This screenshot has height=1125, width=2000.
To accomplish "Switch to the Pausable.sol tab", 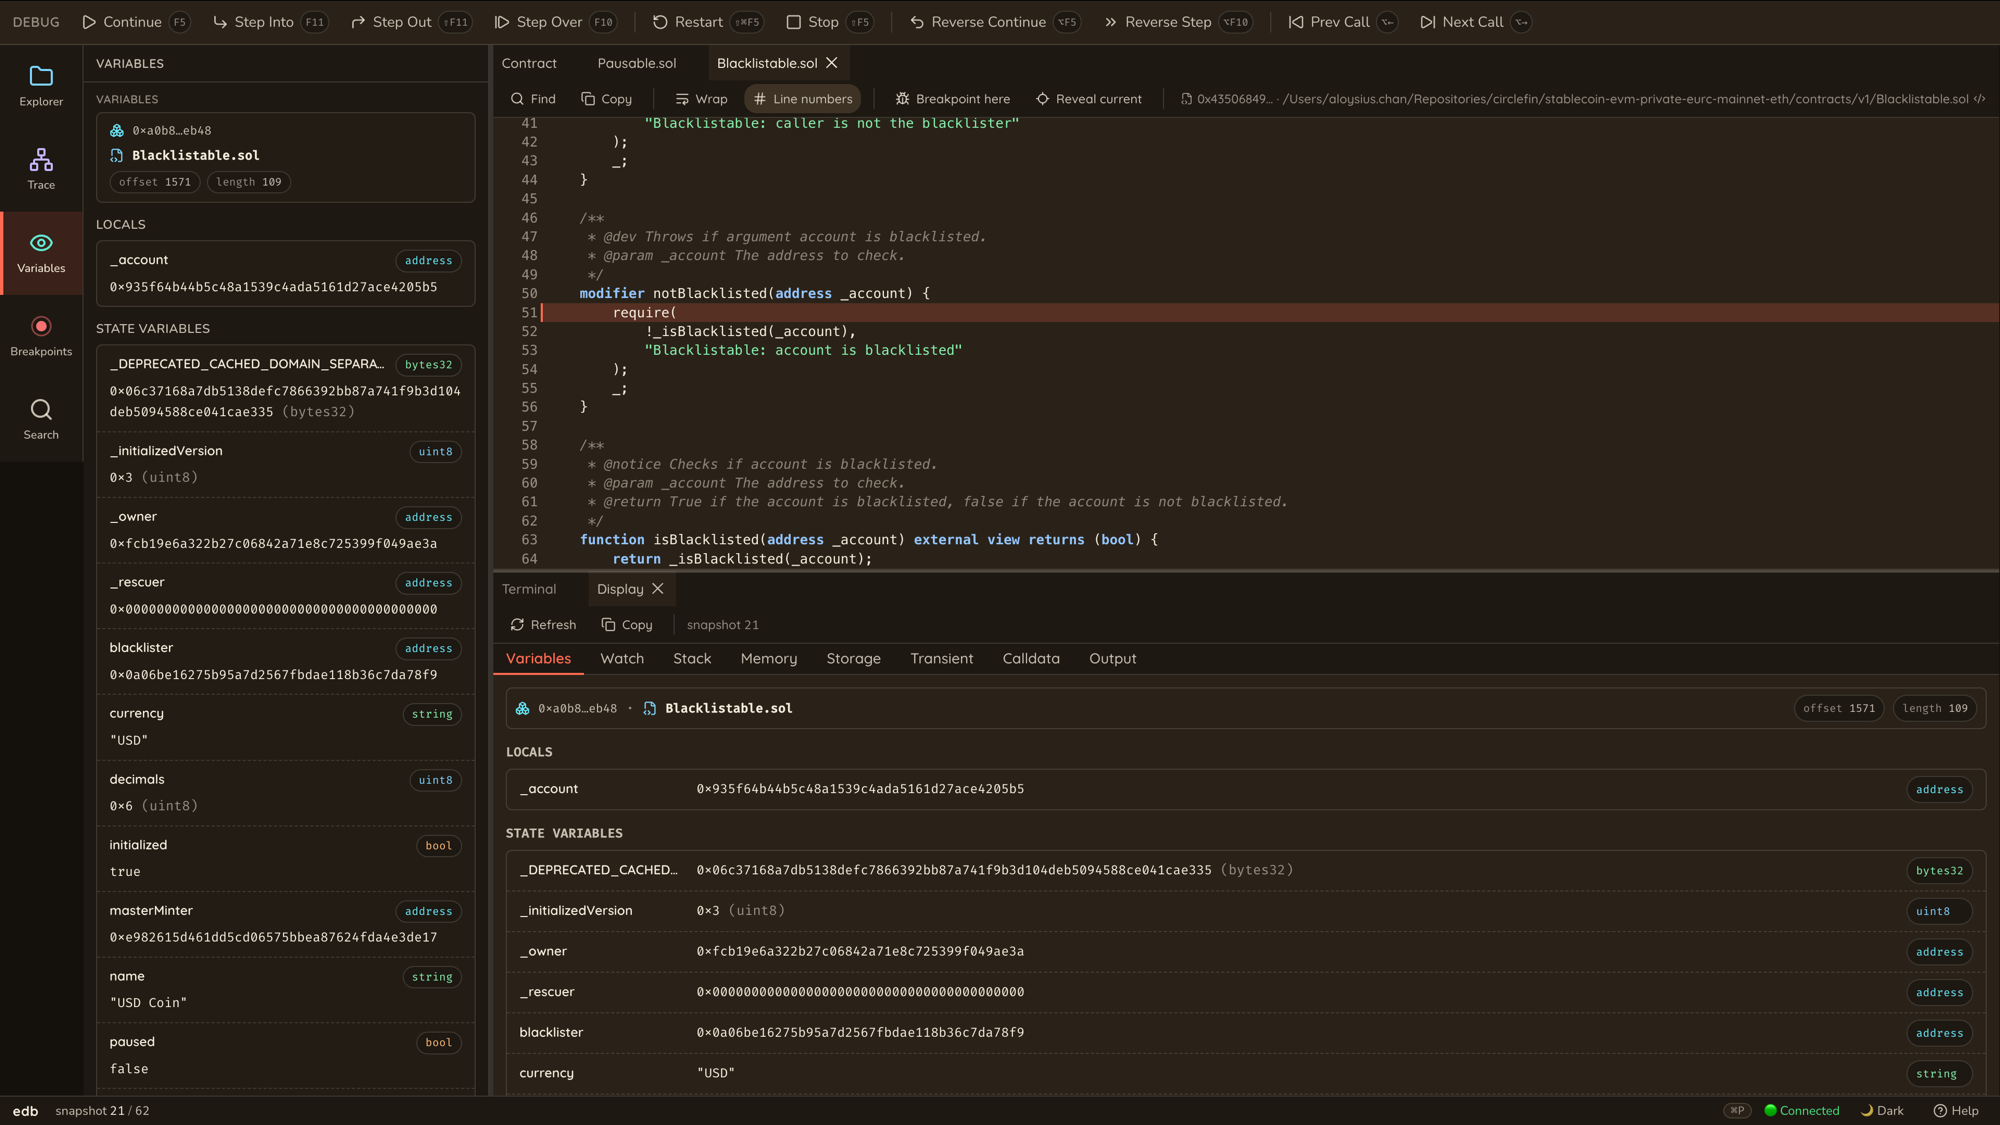I will pos(637,63).
